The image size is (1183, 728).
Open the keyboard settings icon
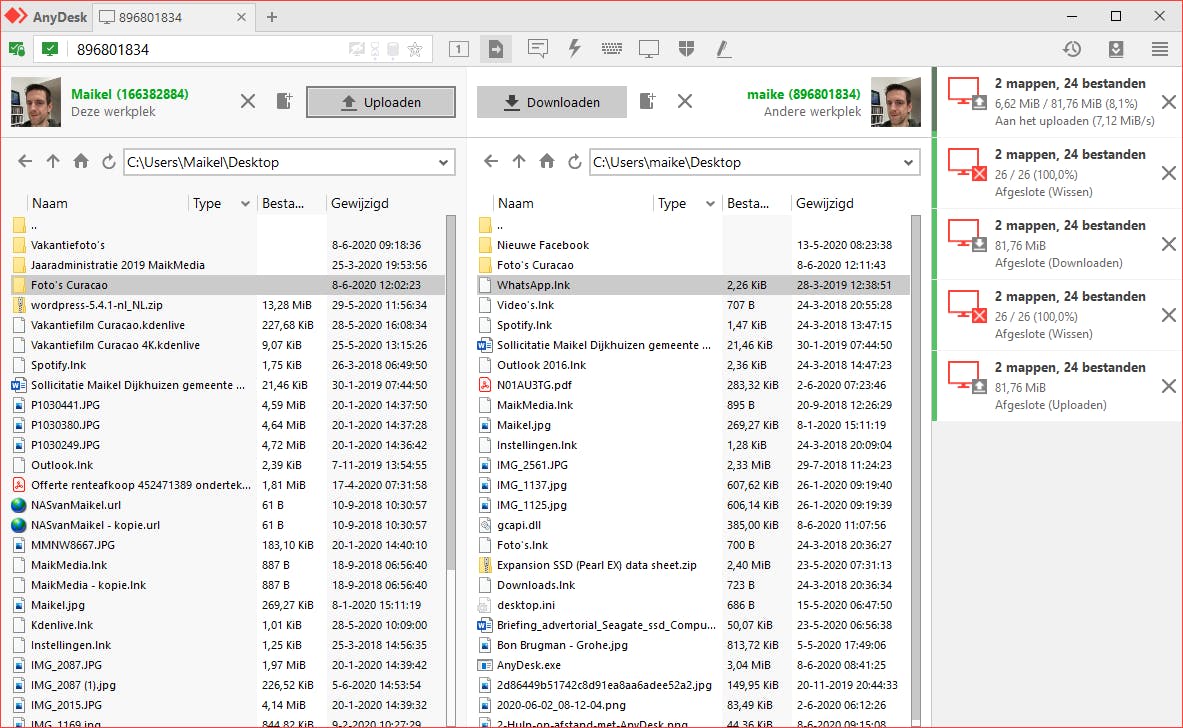click(x=612, y=48)
